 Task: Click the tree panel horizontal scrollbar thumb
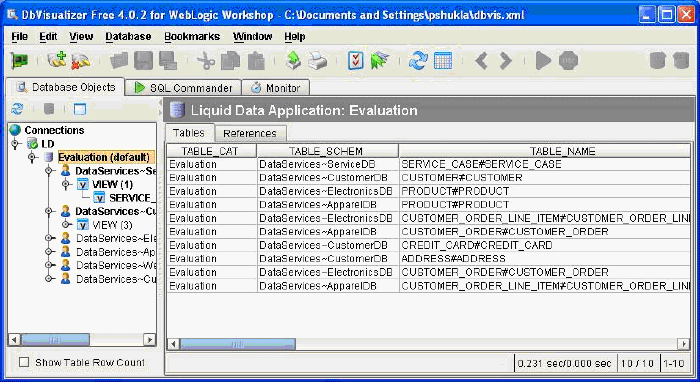click(x=55, y=340)
